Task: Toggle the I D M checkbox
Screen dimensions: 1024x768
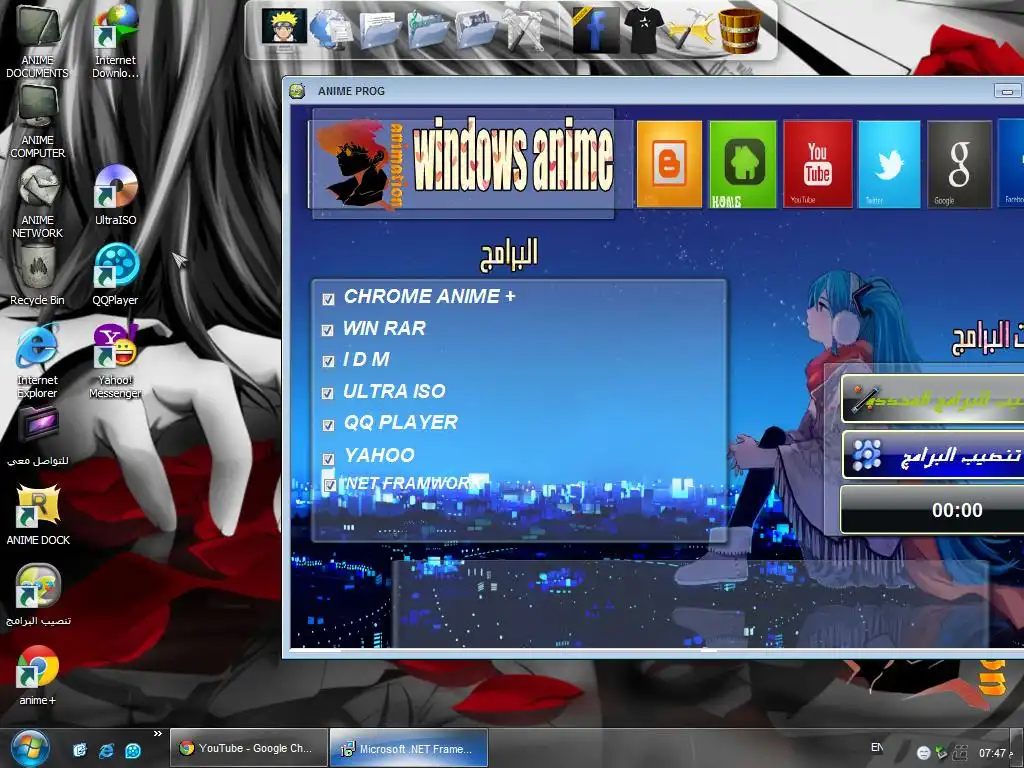Action: pos(328,361)
